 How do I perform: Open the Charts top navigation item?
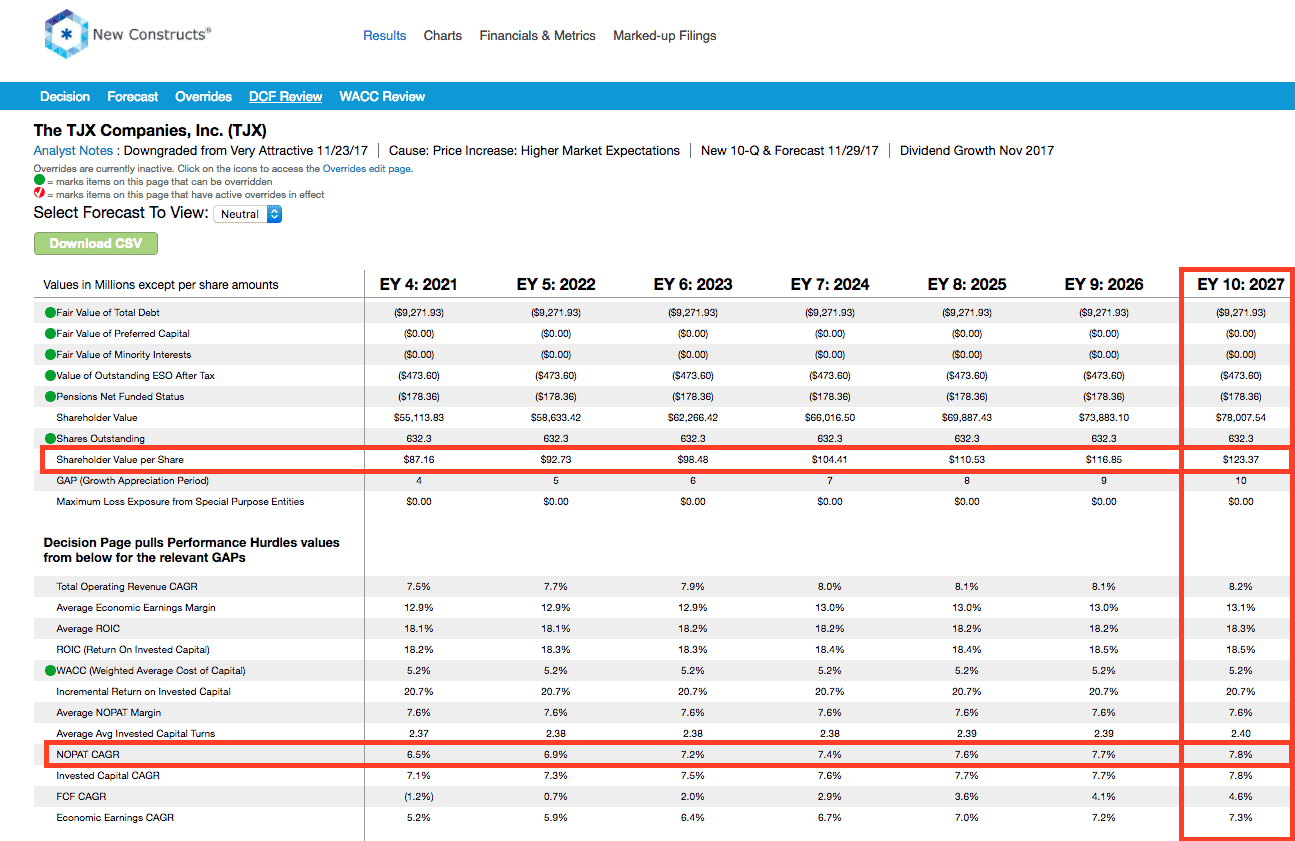click(x=443, y=35)
